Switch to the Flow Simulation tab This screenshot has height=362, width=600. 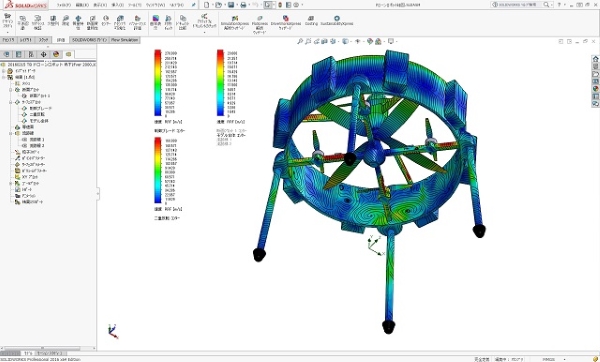(x=124, y=40)
